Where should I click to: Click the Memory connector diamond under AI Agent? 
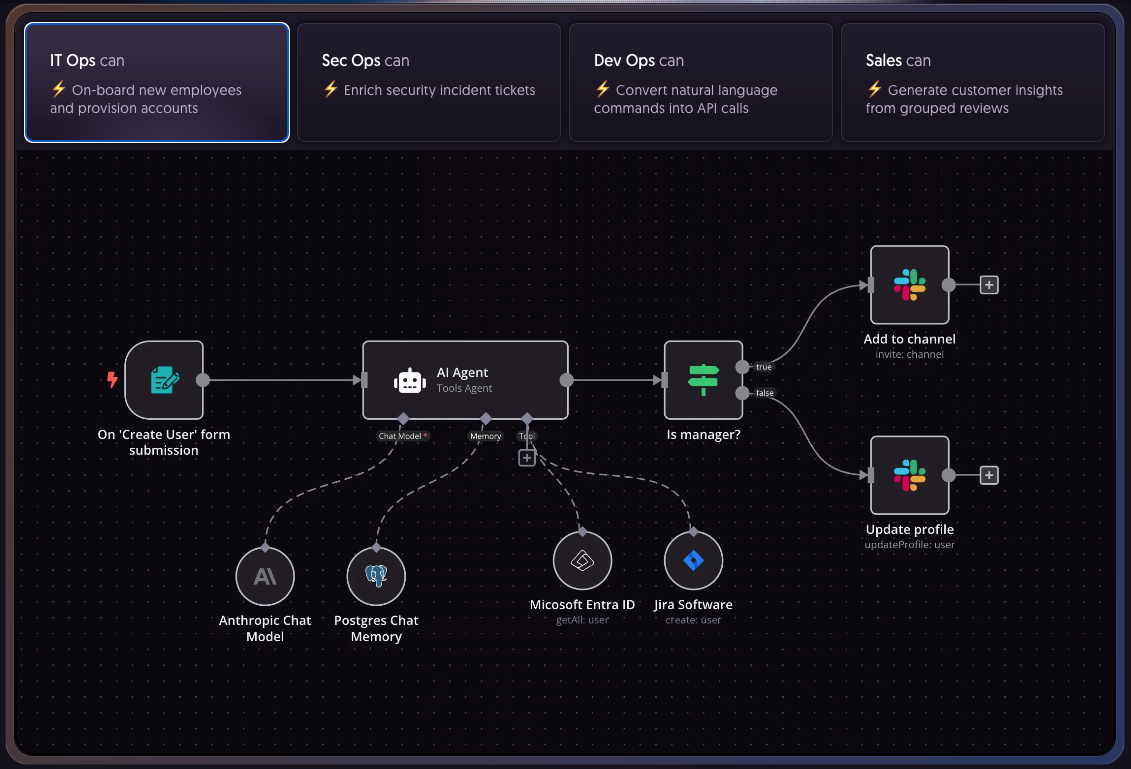tap(485, 420)
